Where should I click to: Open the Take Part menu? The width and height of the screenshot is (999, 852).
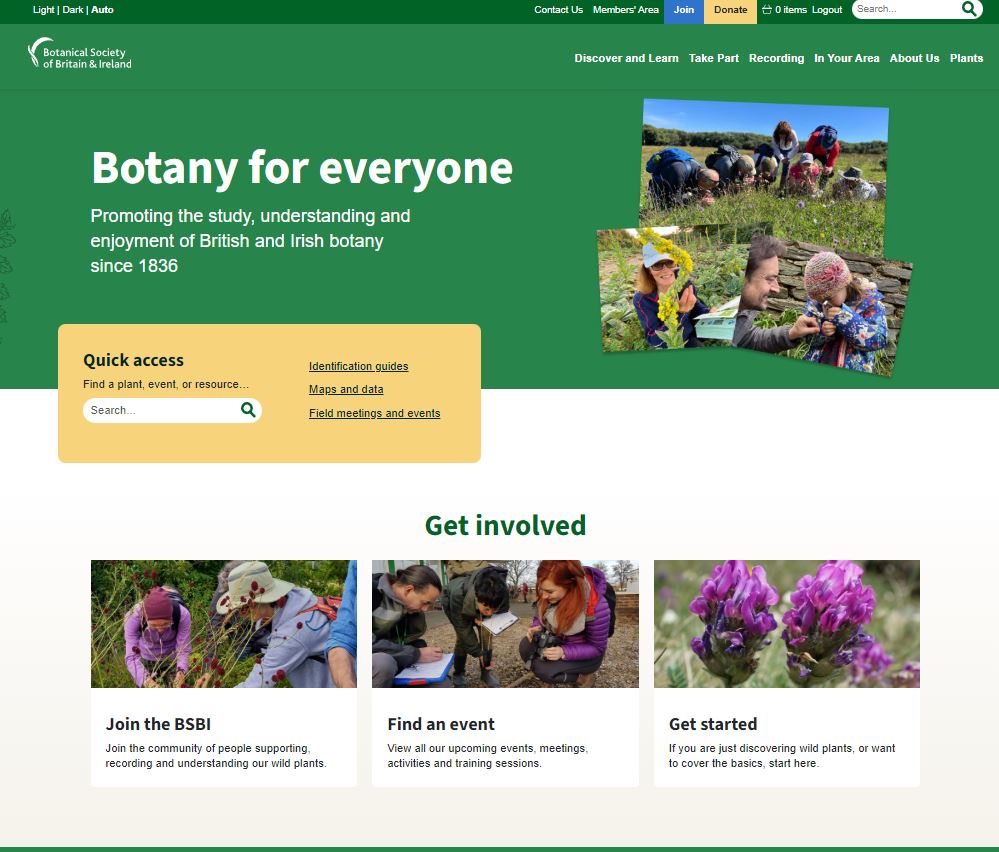[714, 58]
